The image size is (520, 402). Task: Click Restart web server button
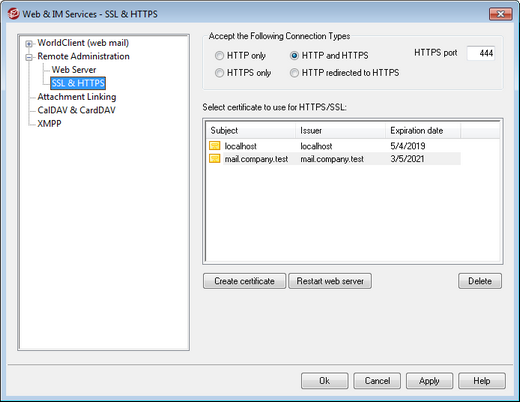tap(330, 281)
